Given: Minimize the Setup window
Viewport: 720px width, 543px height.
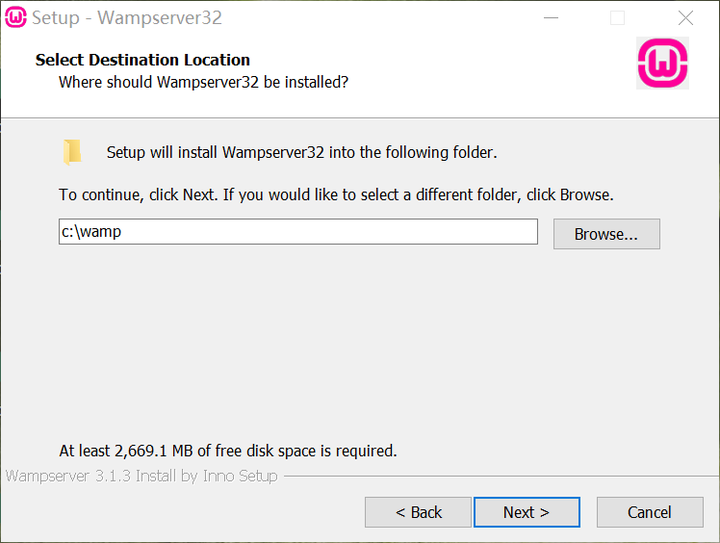Looking at the screenshot, I should click(551, 18).
